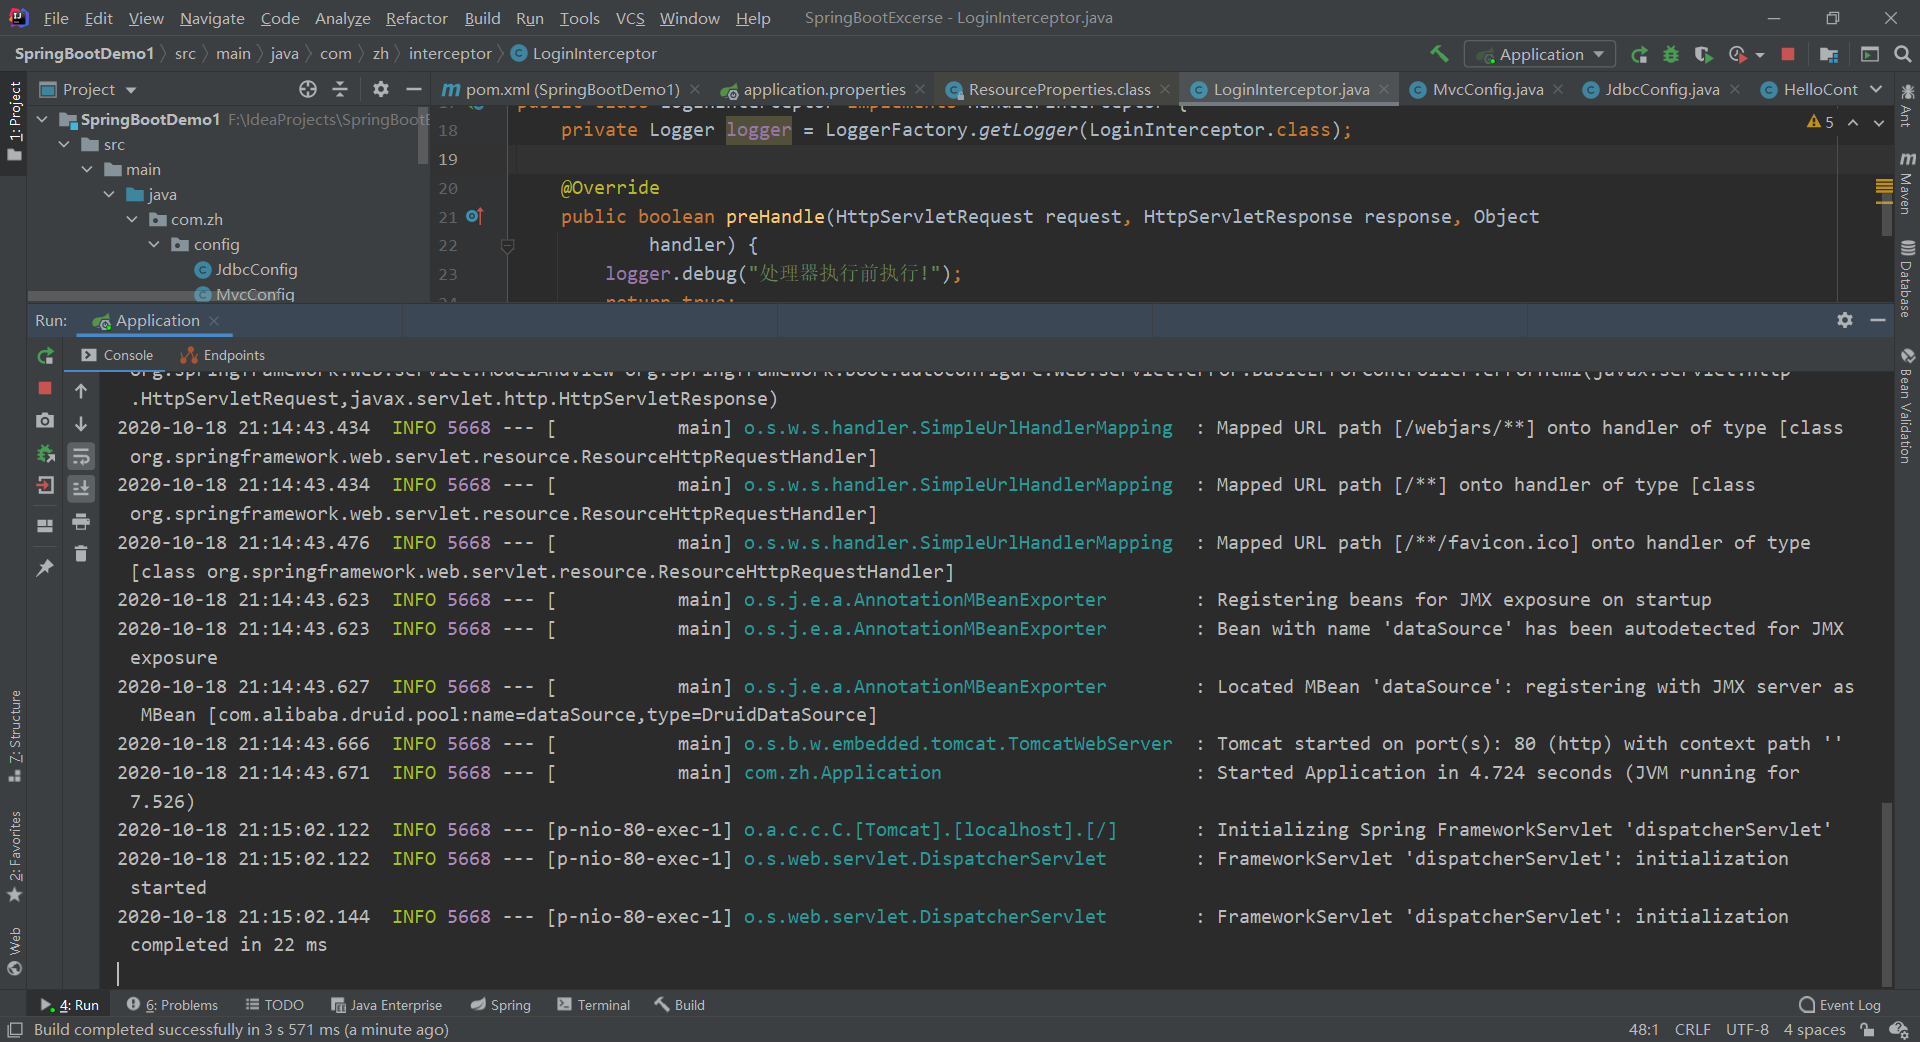
Task: Open Search Everywhere magnifier icon
Action: 1903,54
